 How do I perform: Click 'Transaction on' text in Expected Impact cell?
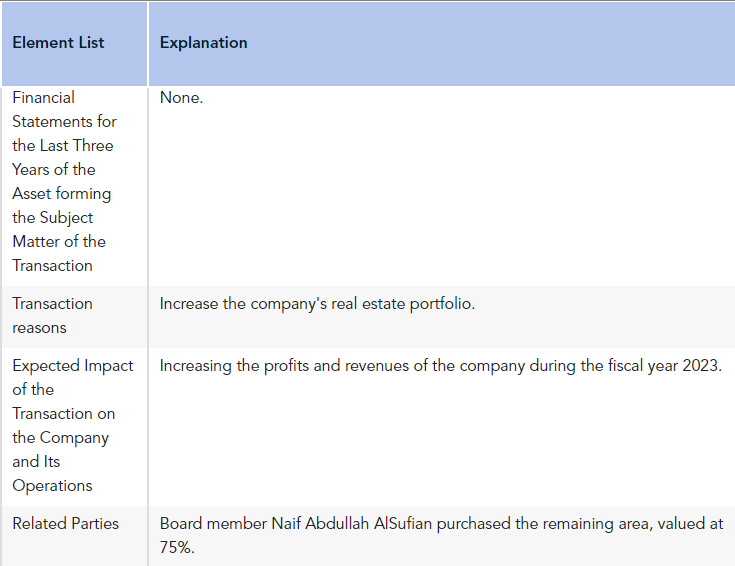point(64,414)
